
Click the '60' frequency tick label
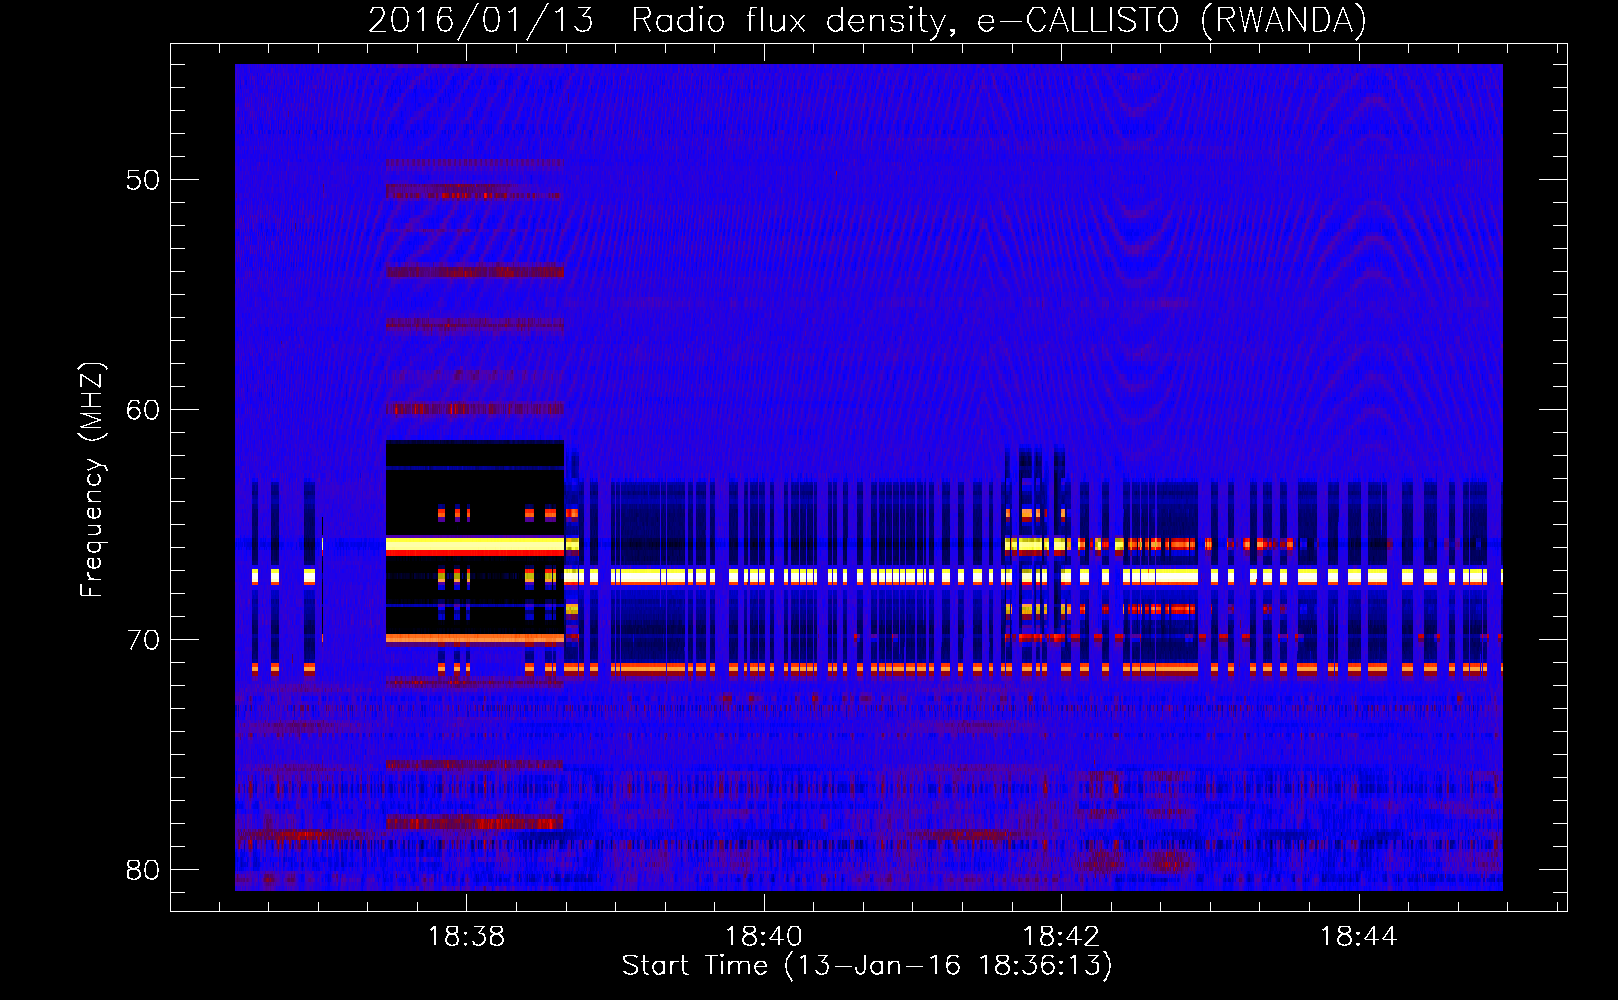click(143, 410)
